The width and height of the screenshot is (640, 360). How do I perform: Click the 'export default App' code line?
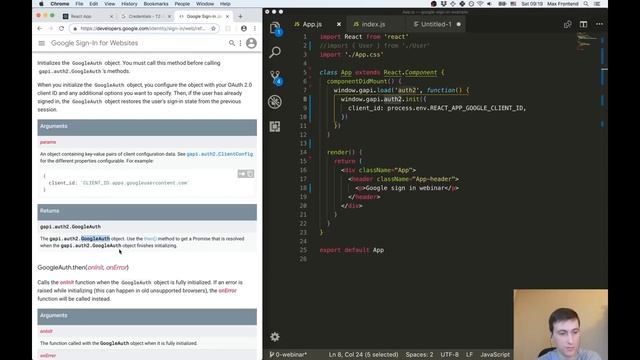tap(352, 250)
